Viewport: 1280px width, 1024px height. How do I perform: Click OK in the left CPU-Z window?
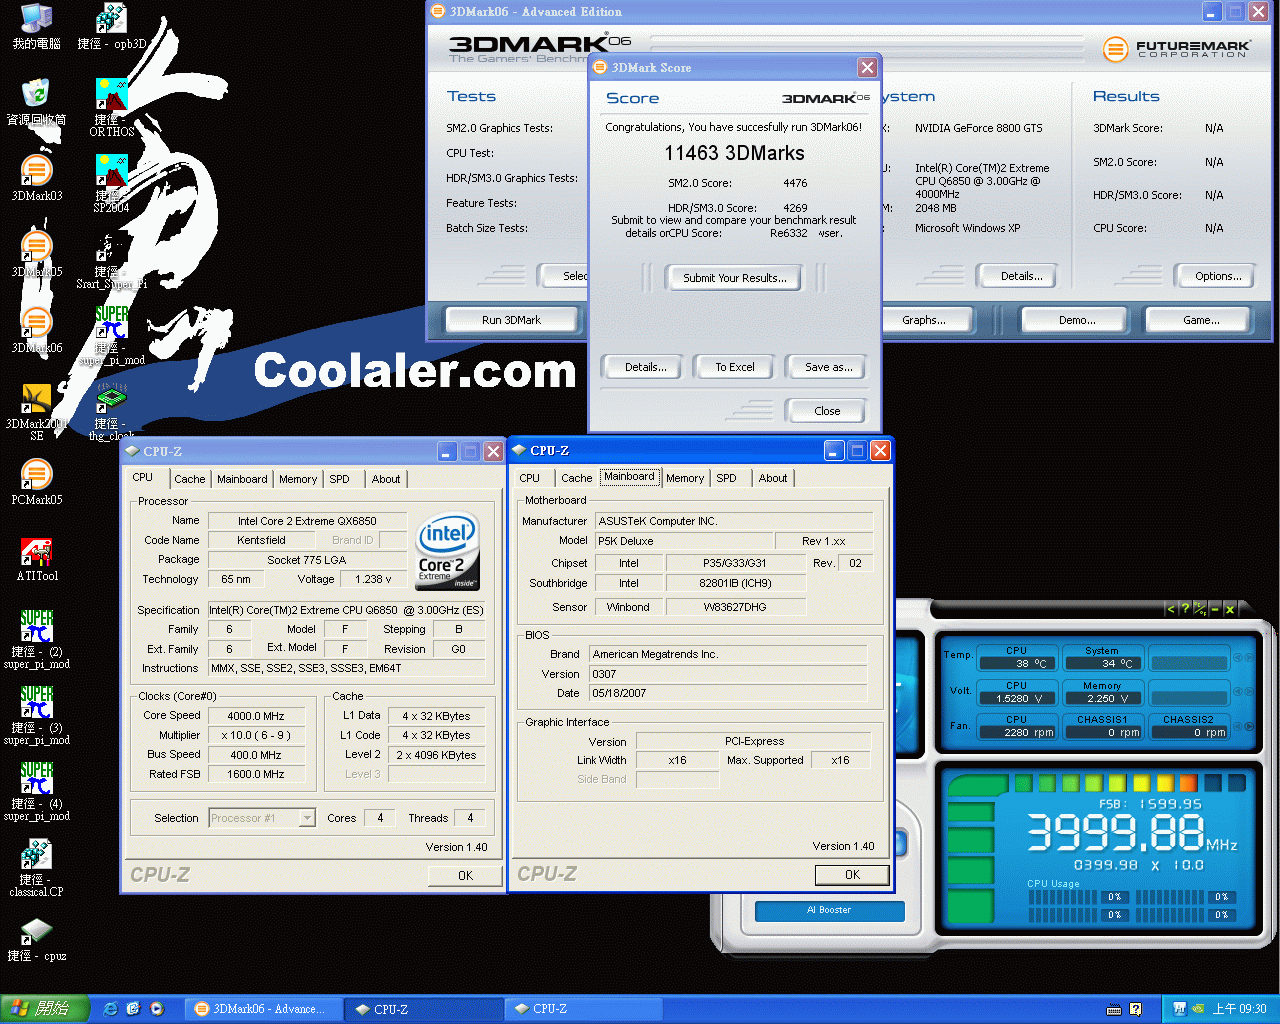pos(465,875)
